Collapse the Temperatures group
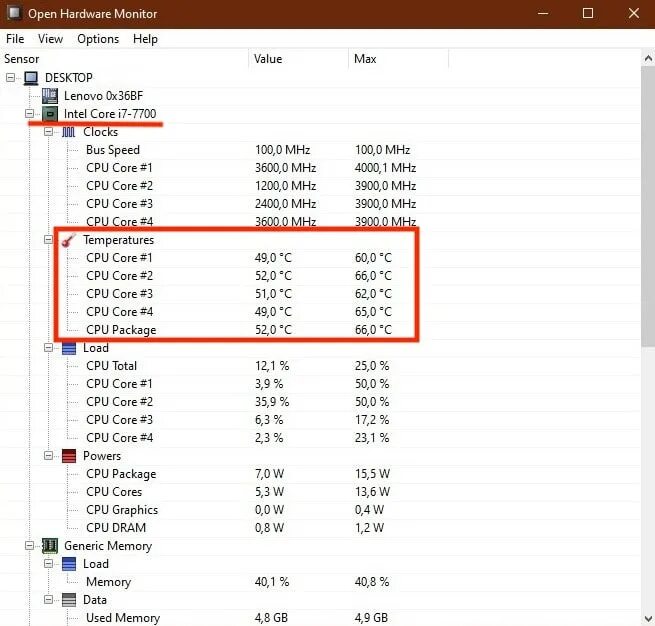The image size is (655, 626). click(x=48, y=239)
